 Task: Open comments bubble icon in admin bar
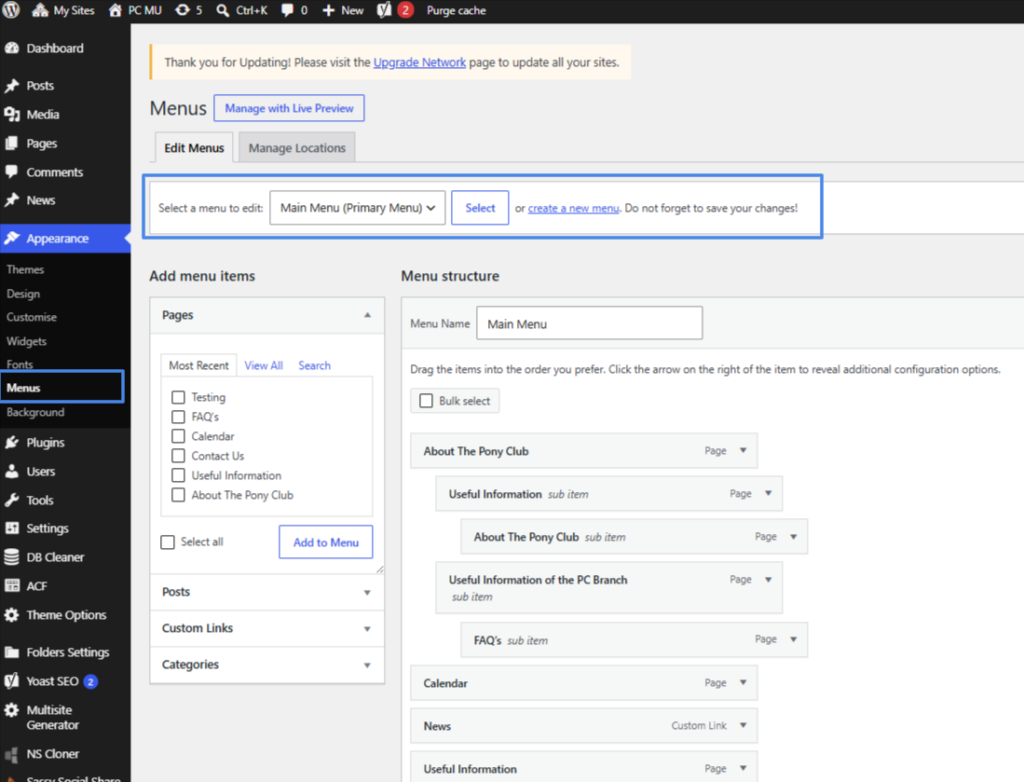(287, 10)
